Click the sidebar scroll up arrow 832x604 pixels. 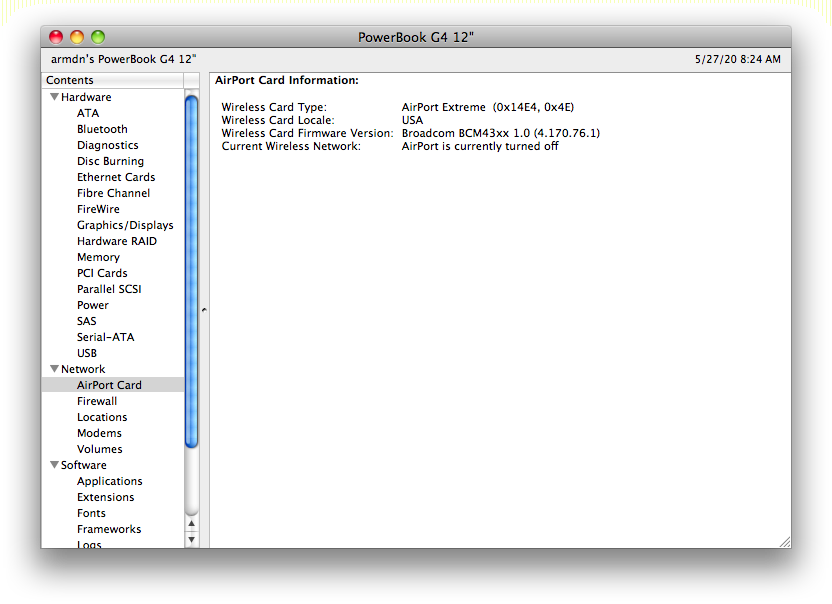(192, 524)
